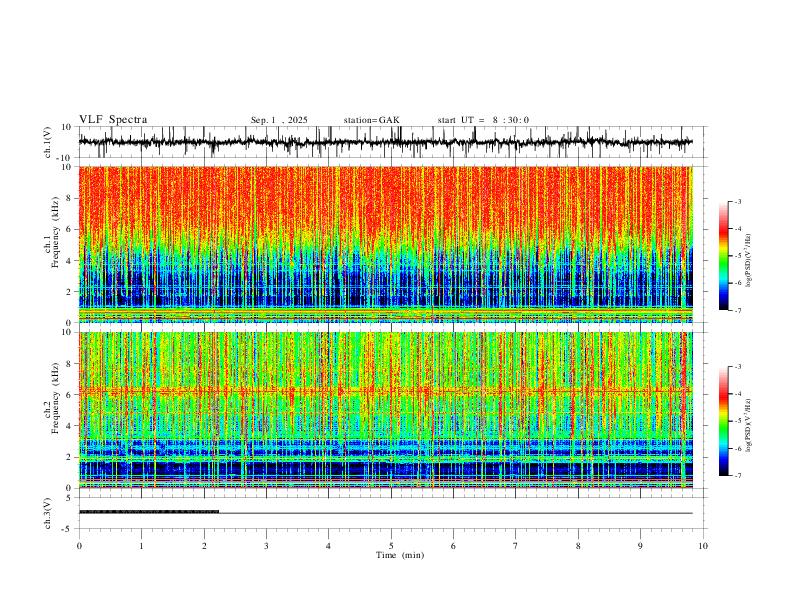
Task: Click the time axis tick label "7"
Action: [516, 546]
